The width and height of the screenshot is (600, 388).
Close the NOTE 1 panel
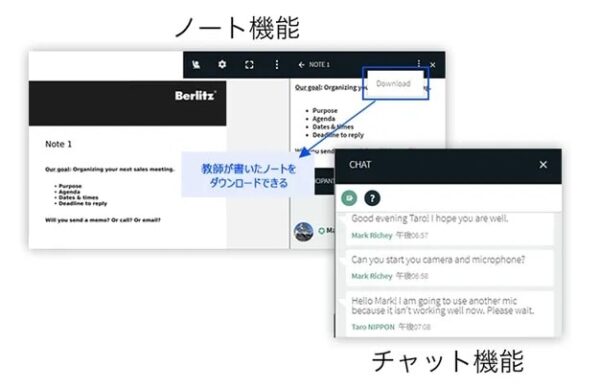tap(433, 65)
